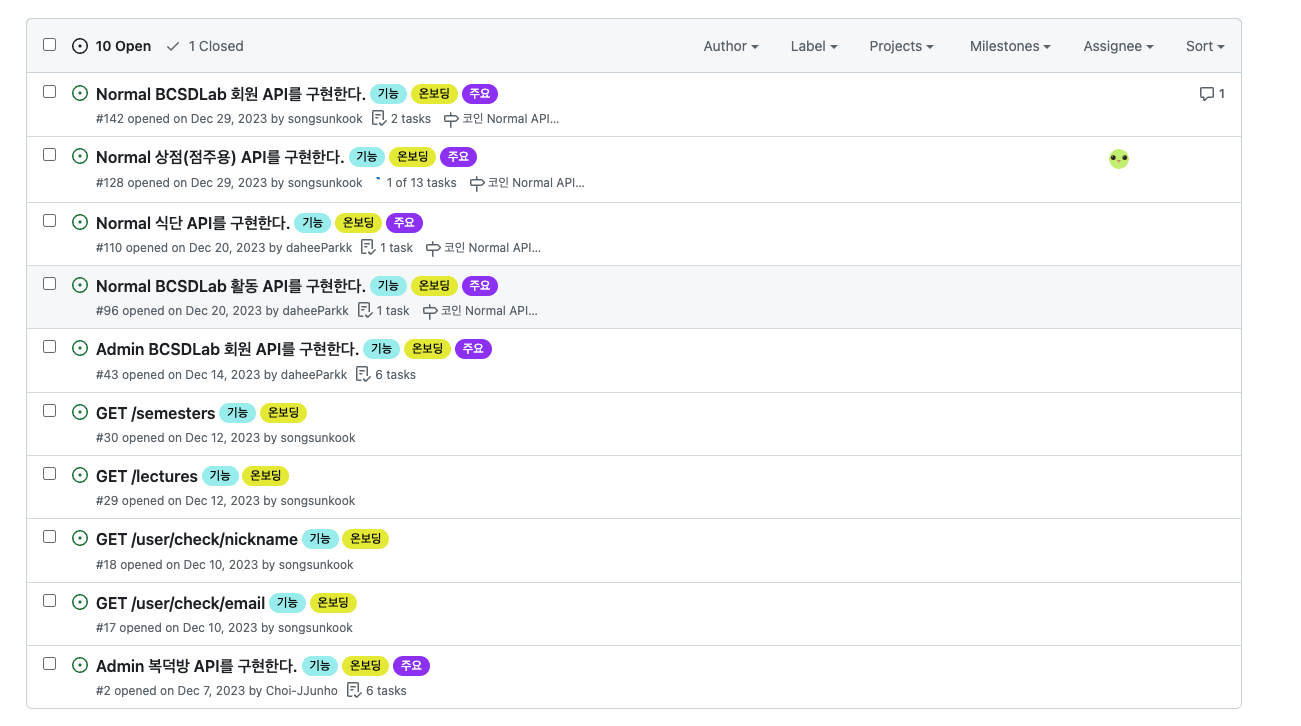This screenshot has width=1301, height=726.
Task: Check the box for GET /user/check/nickname issue
Action: (x=49, y=537)
